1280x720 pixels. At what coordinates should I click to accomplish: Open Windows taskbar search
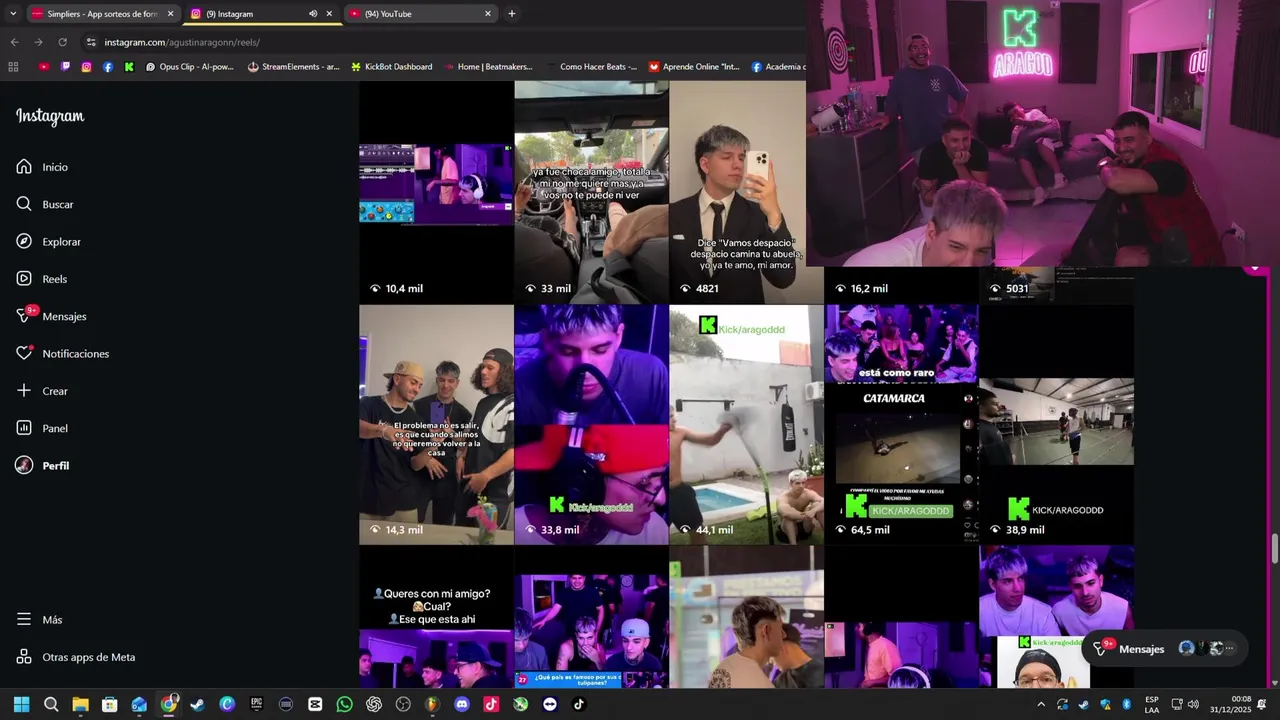pos(51,704)
